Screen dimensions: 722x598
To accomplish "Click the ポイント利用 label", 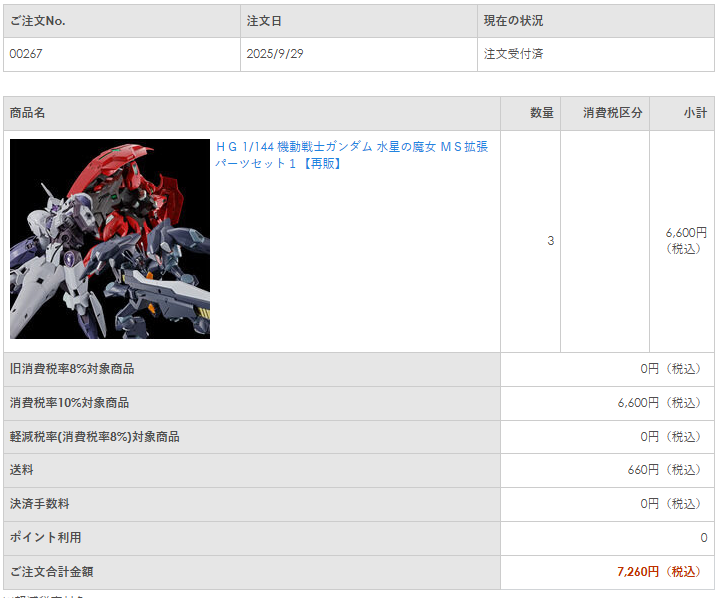I will pos(46,538).
